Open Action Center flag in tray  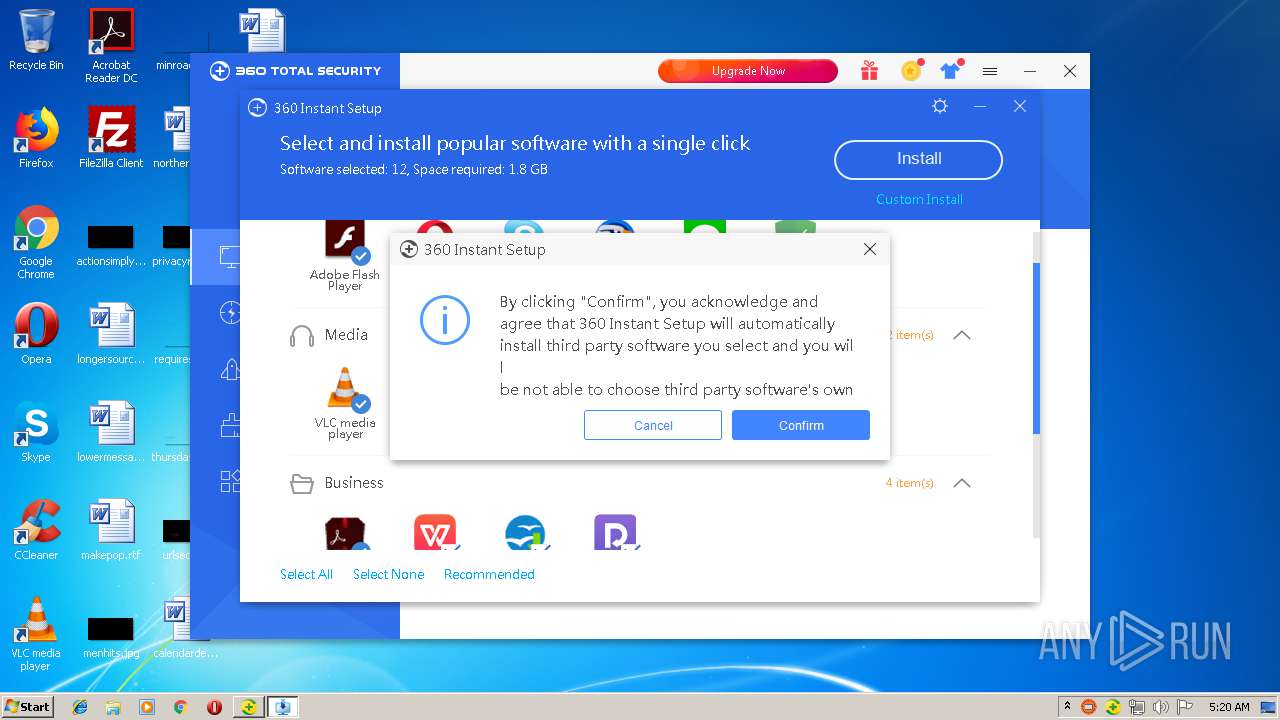tap(1185, 707)
